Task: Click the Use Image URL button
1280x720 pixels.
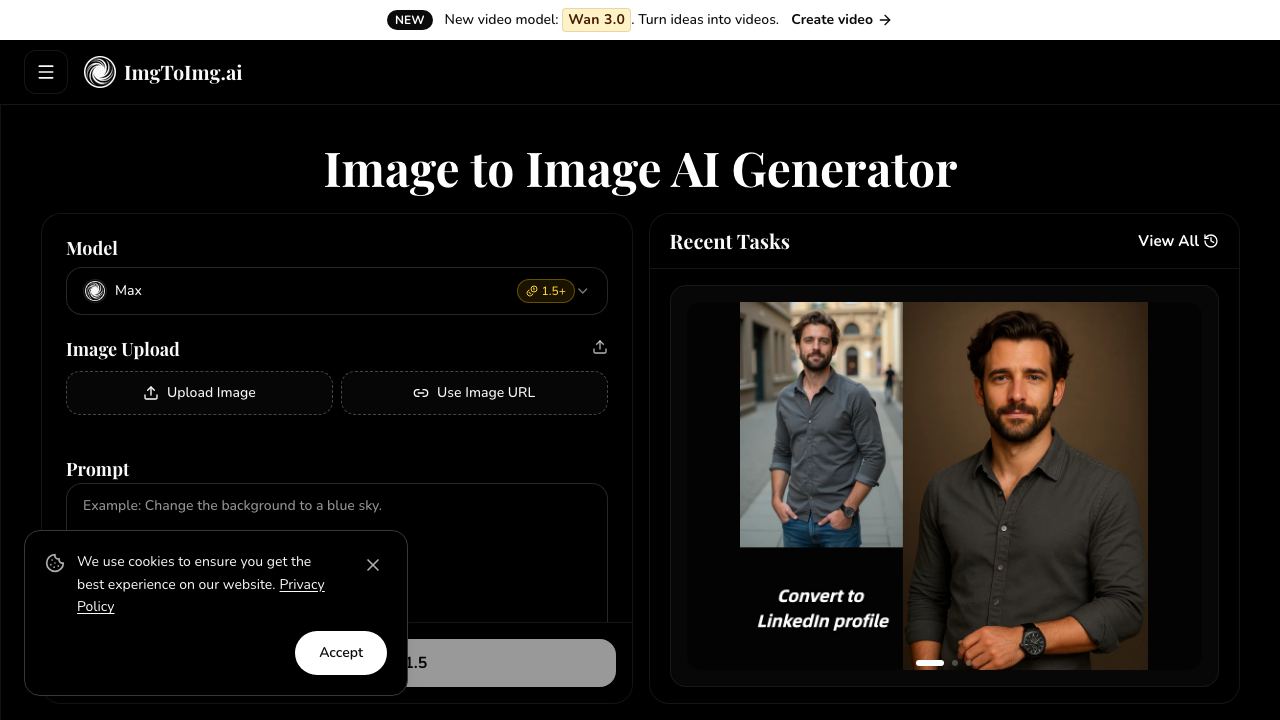Action: coord(474,393)
